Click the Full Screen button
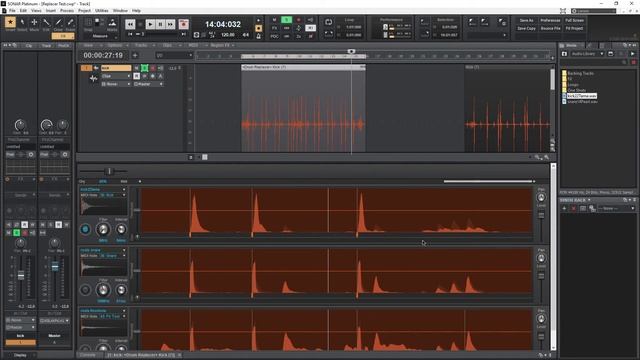Viewport: 640px width, 360px height. (574, 20)
